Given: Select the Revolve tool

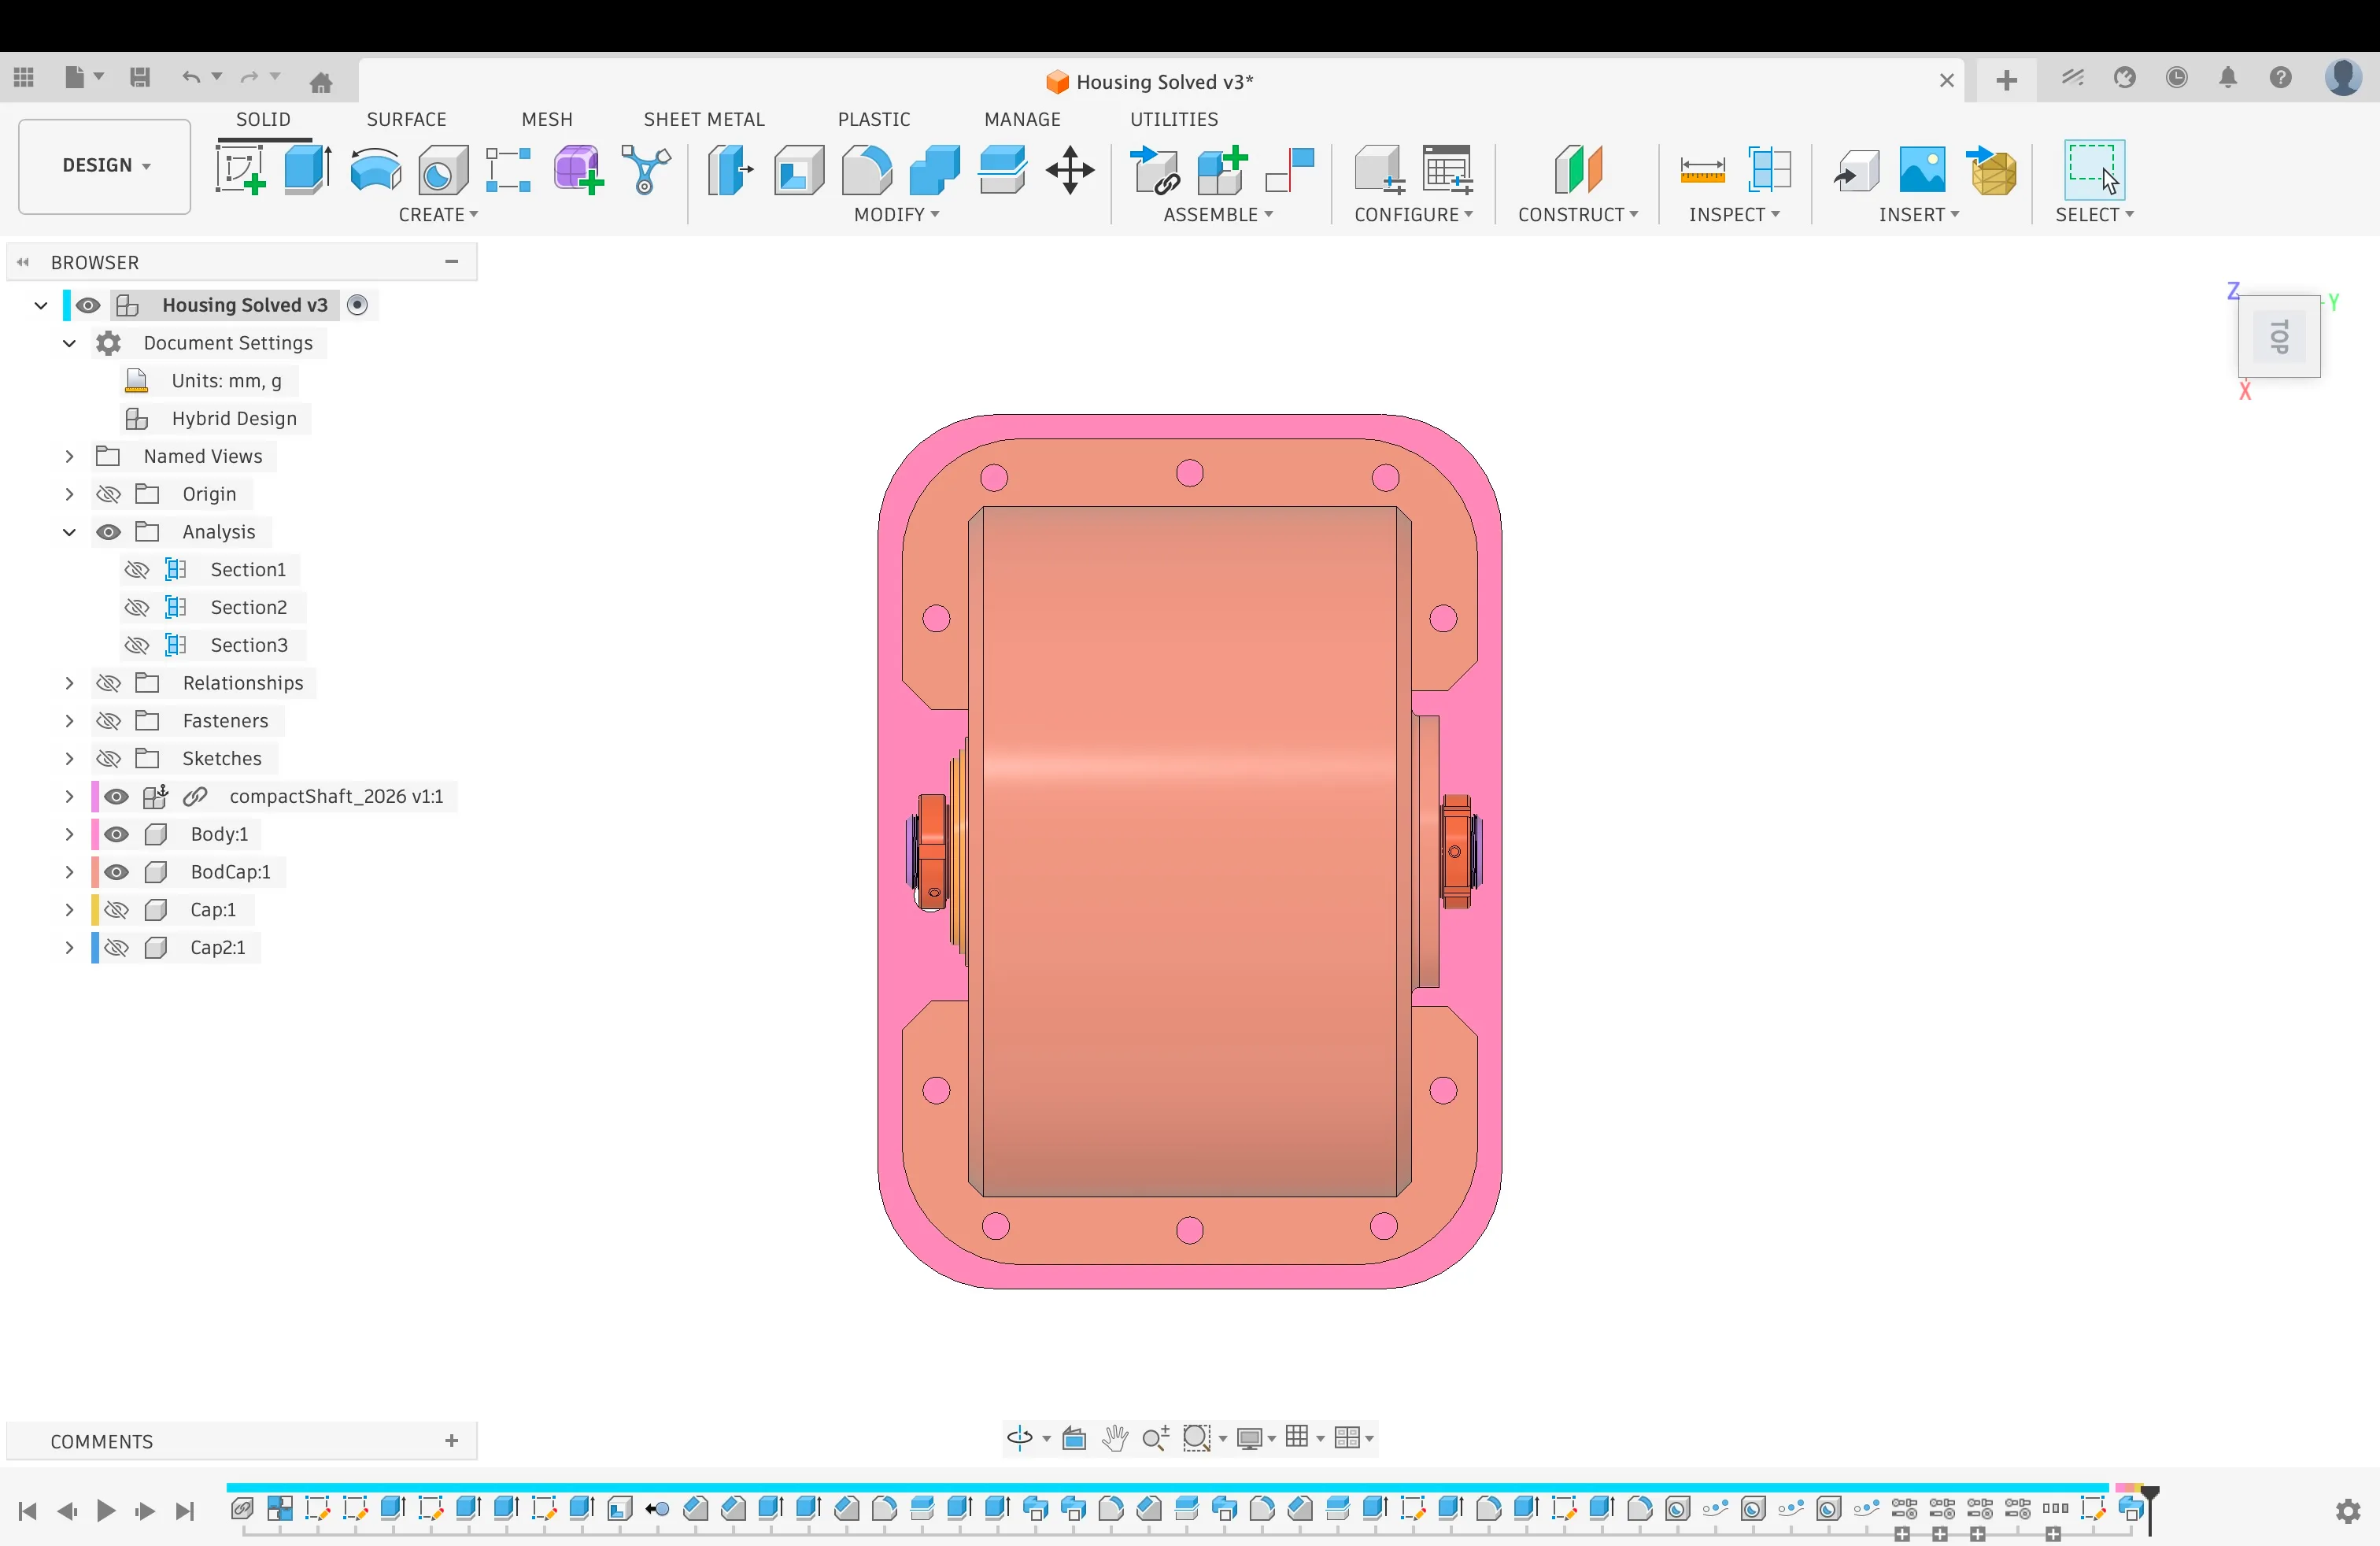Looking at the screenshot, I should point(376,169).
